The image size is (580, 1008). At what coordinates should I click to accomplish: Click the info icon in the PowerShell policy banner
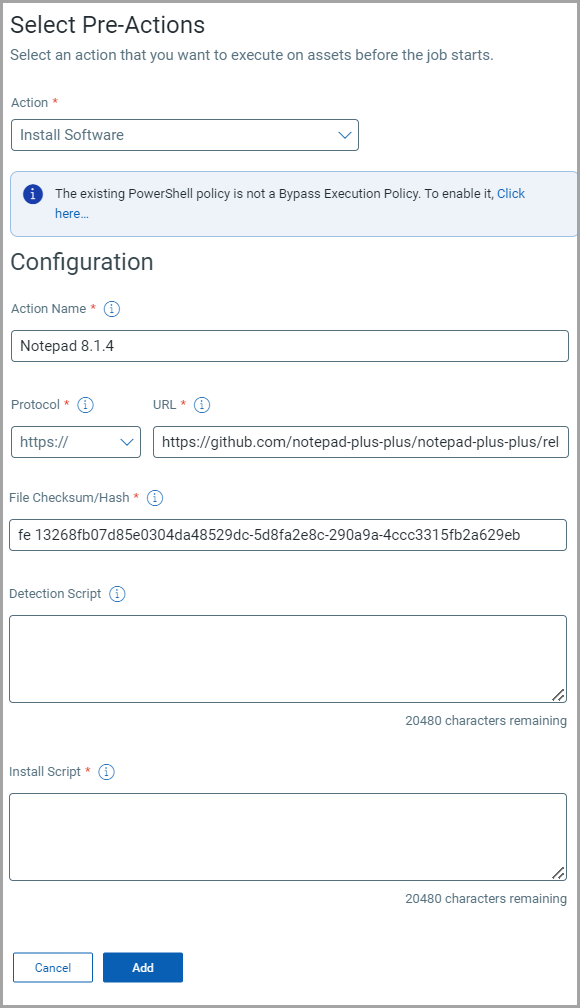pyautogui.click(x=33, y=194)
